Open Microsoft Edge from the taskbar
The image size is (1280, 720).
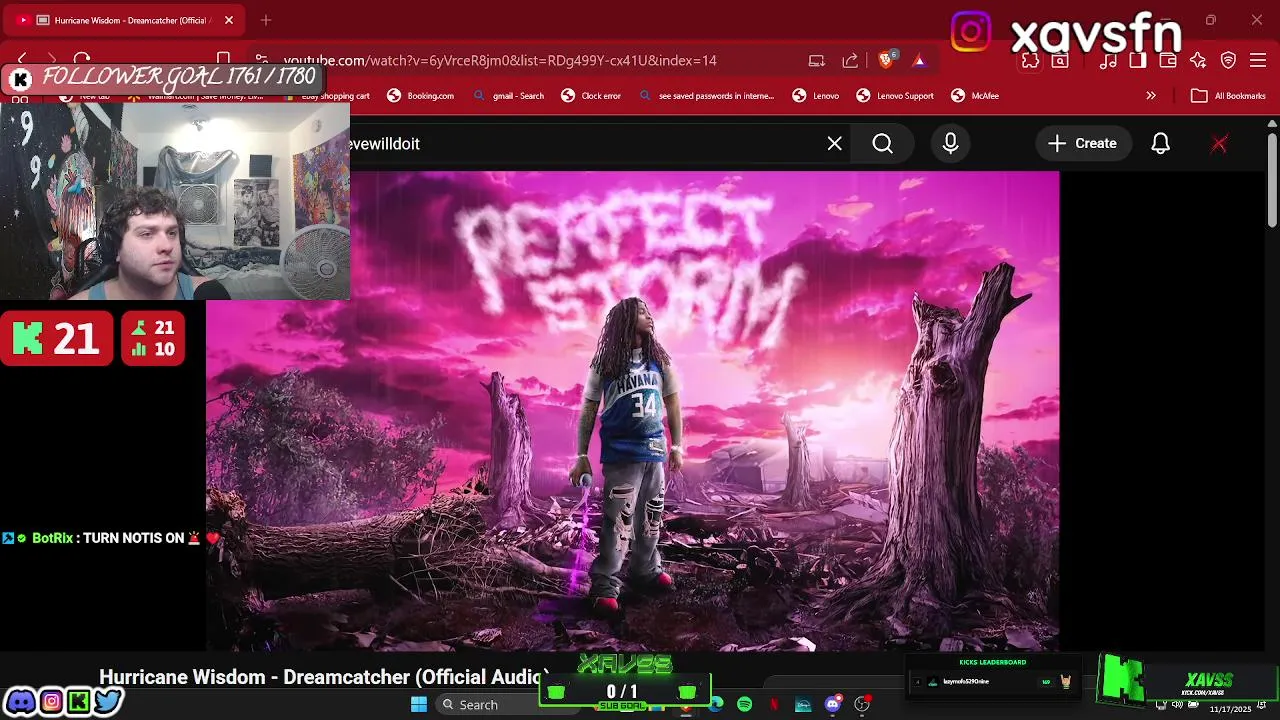tap(716, 705)
